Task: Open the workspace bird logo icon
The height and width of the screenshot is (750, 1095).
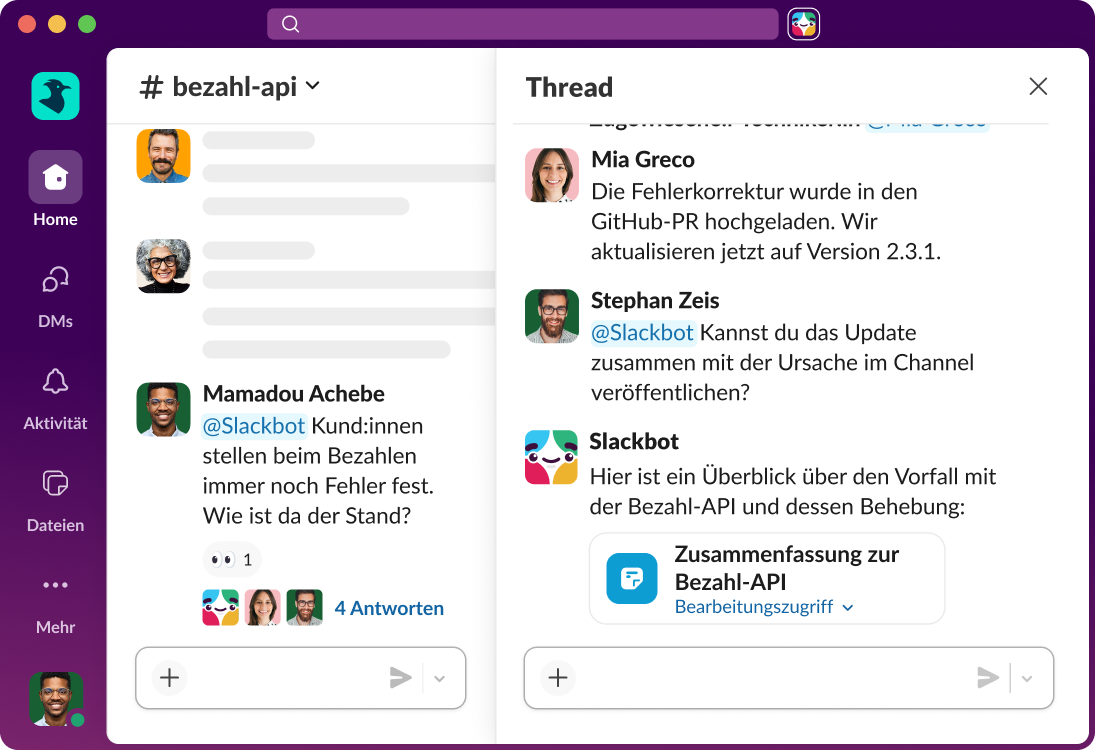Action: click(x=55, y=96)
